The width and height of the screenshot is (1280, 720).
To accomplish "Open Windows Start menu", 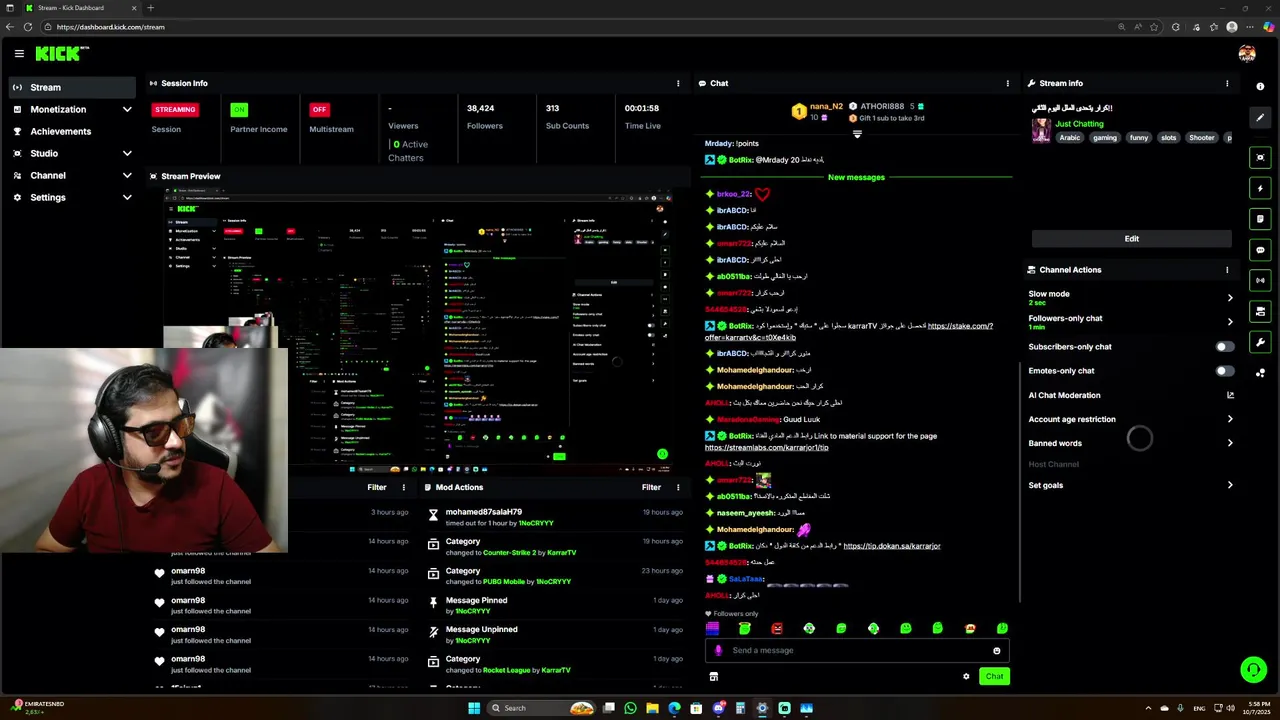I will tap(474, 708).
